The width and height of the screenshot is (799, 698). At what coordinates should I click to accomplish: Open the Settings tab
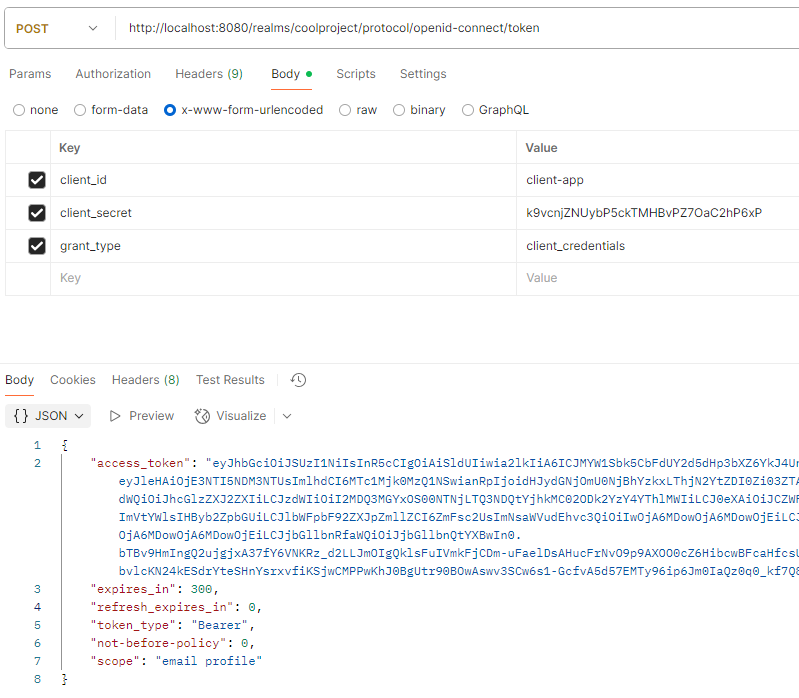point(423,74)
